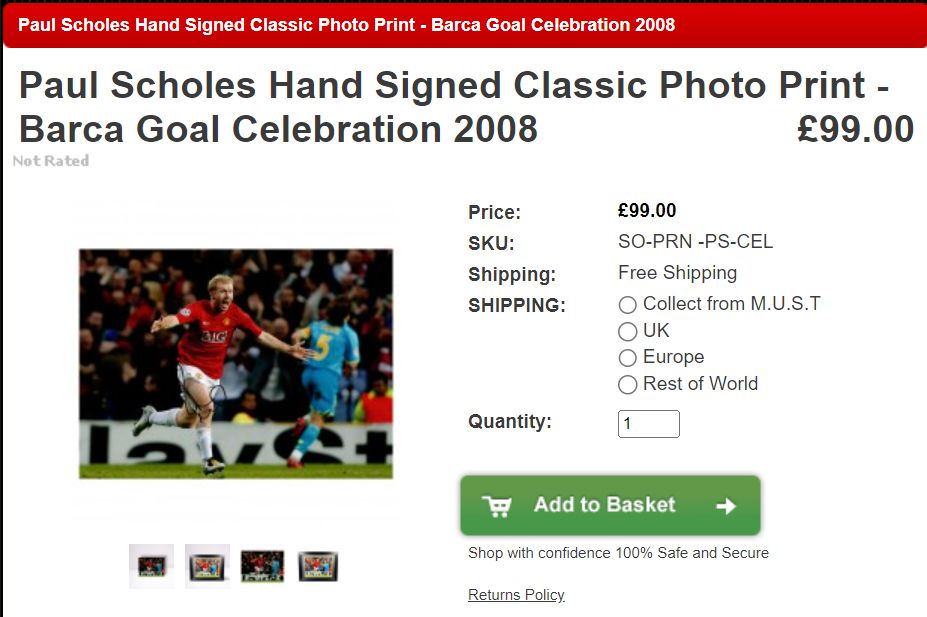Click the arrow icon on the Add to Basket button
Screen dimensions: 927x617
point(726,506)
